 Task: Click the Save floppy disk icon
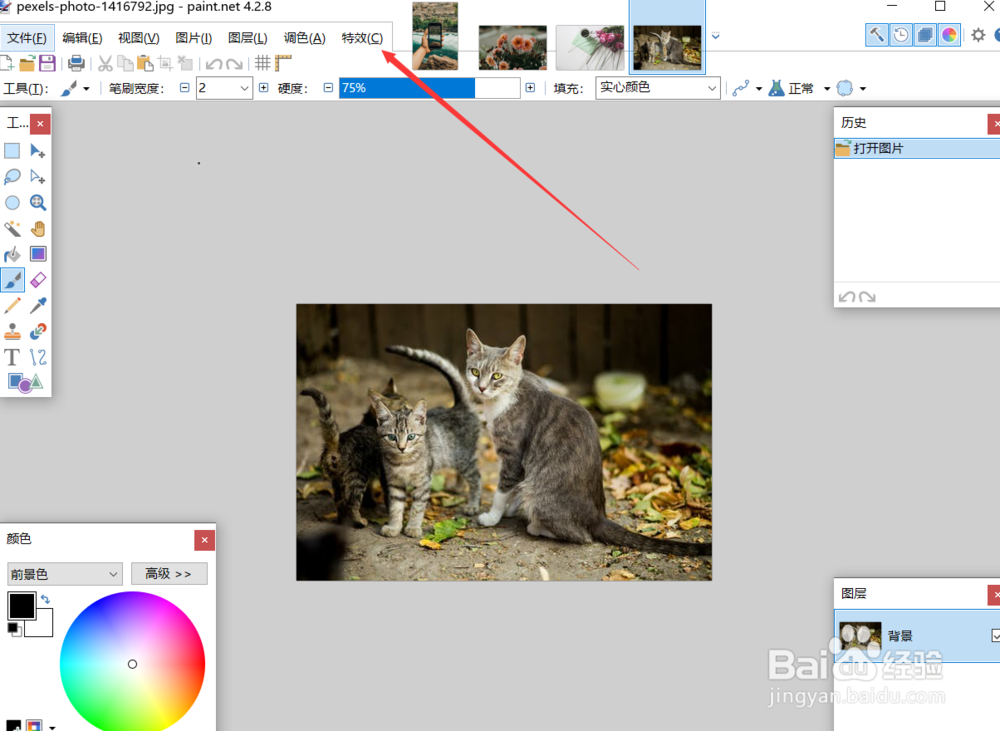(47, 63)
